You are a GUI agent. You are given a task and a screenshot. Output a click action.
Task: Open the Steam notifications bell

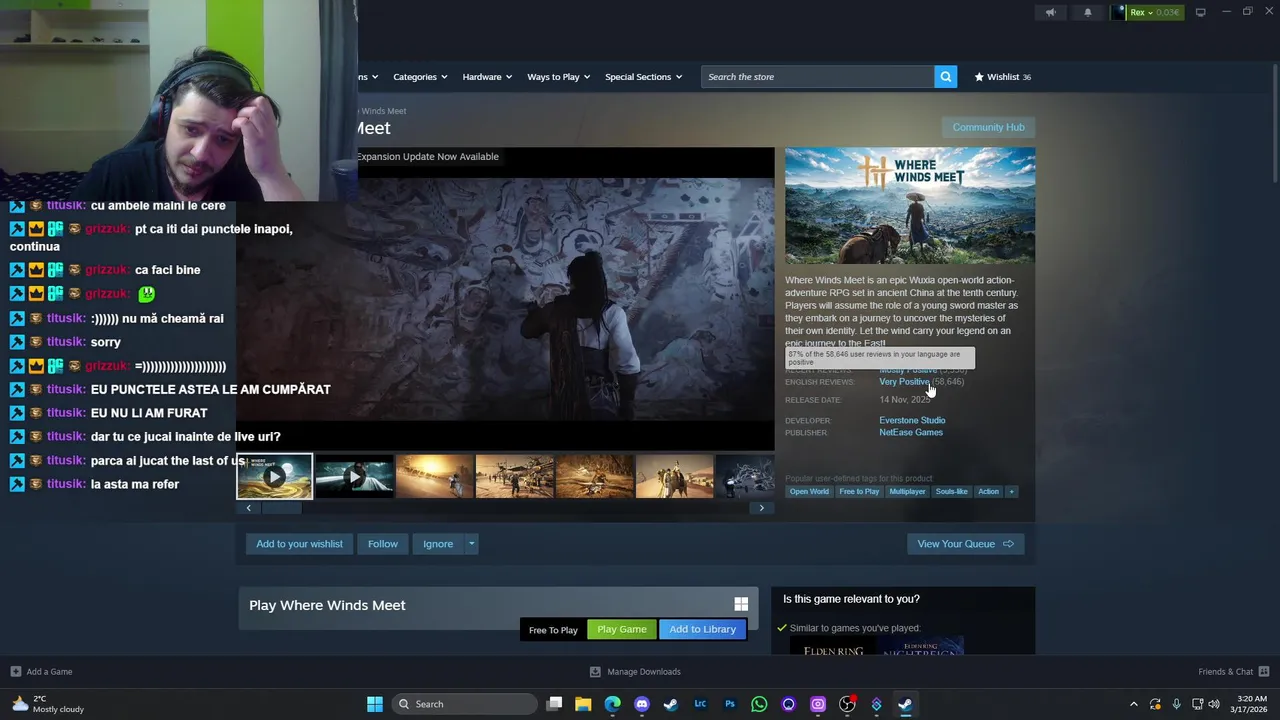1088,13
